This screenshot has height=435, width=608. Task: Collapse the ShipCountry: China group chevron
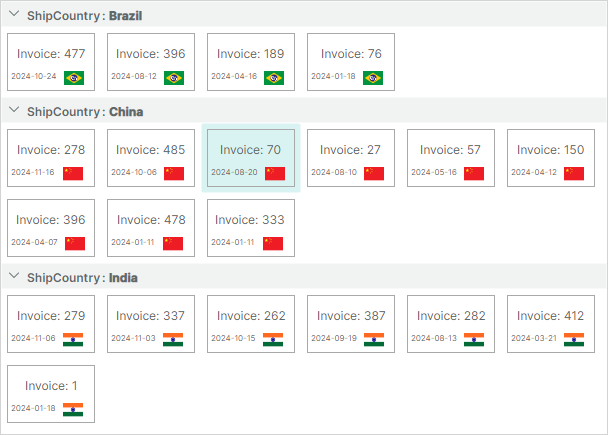click(14, 110)
